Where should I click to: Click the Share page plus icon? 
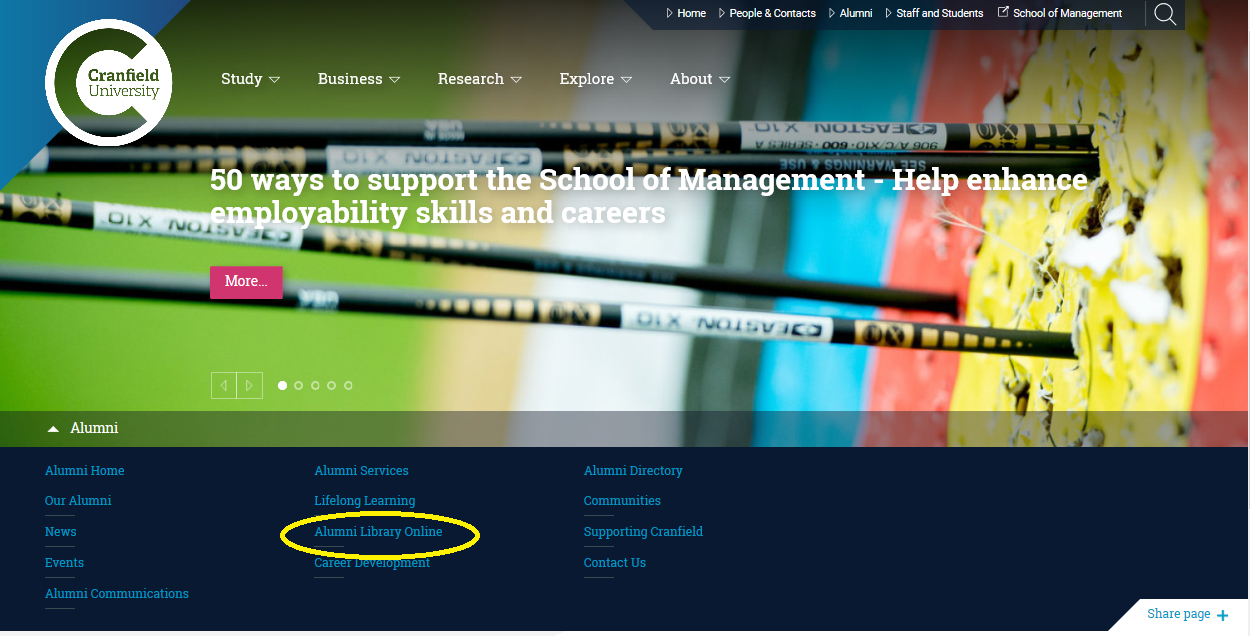(x=1223, y=615)
